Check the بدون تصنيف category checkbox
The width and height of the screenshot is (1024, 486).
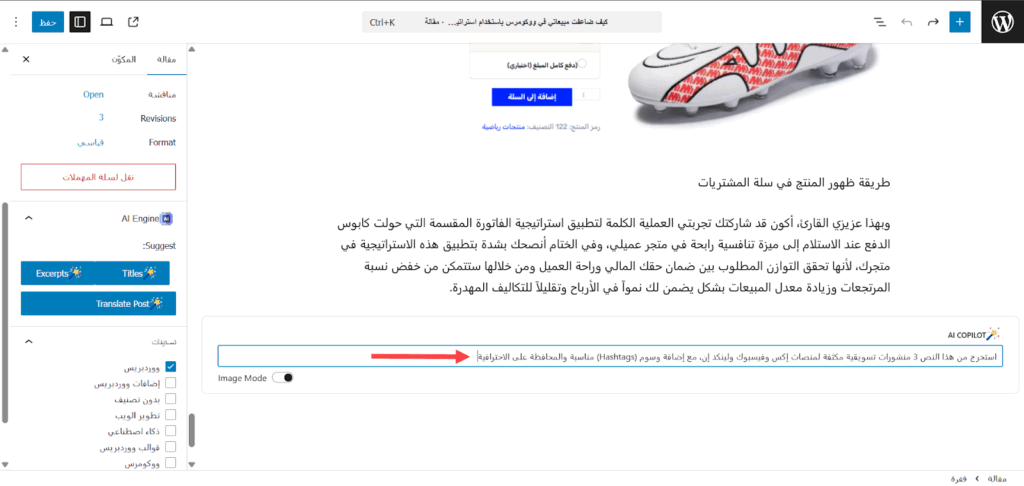tap(170, 399)
